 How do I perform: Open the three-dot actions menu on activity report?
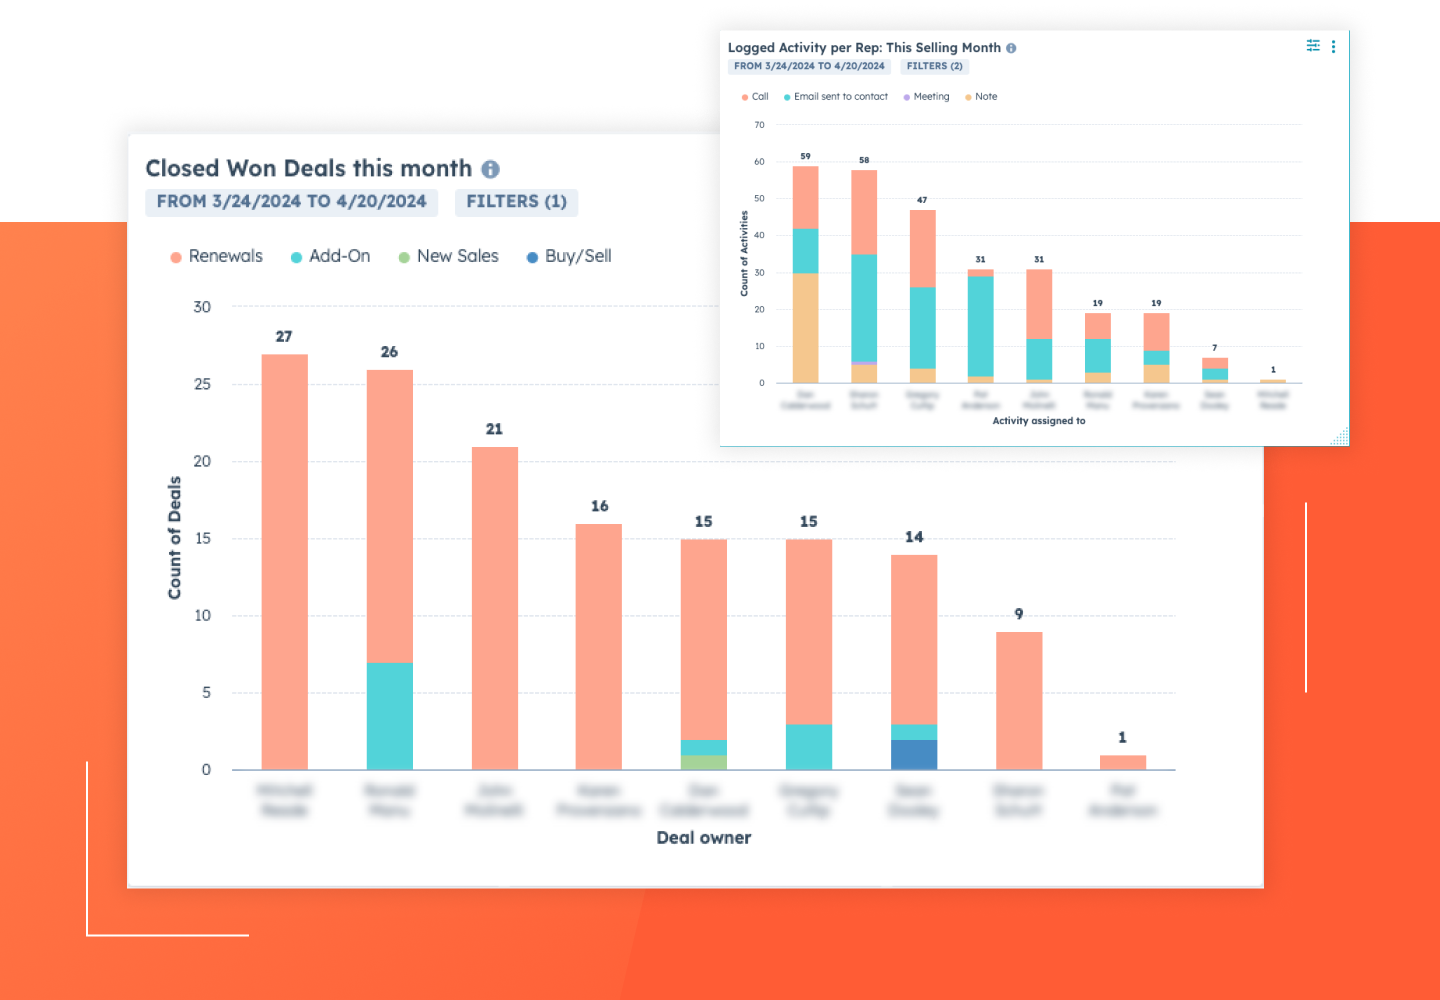pos(1333,46)
